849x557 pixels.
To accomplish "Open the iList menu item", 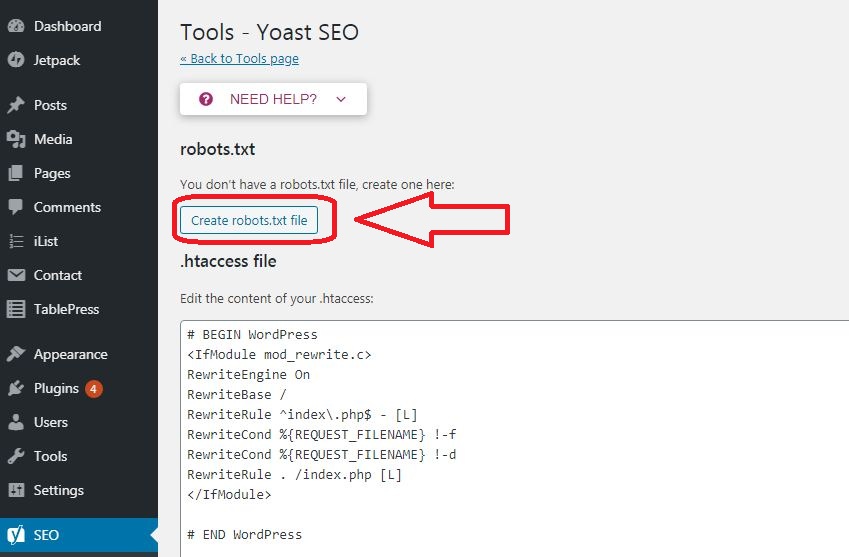I will [x=79, y=241].
